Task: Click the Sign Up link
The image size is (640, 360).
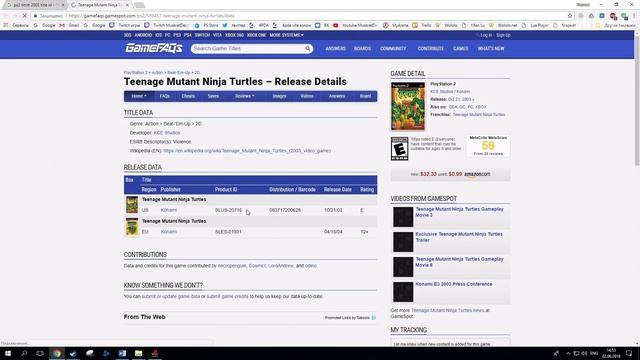Action: [503, 35]
